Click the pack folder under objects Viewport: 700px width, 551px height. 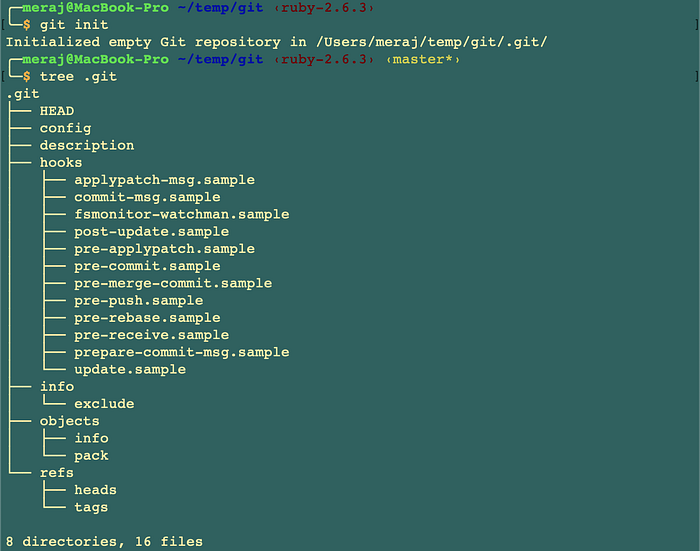click(91, 456)
